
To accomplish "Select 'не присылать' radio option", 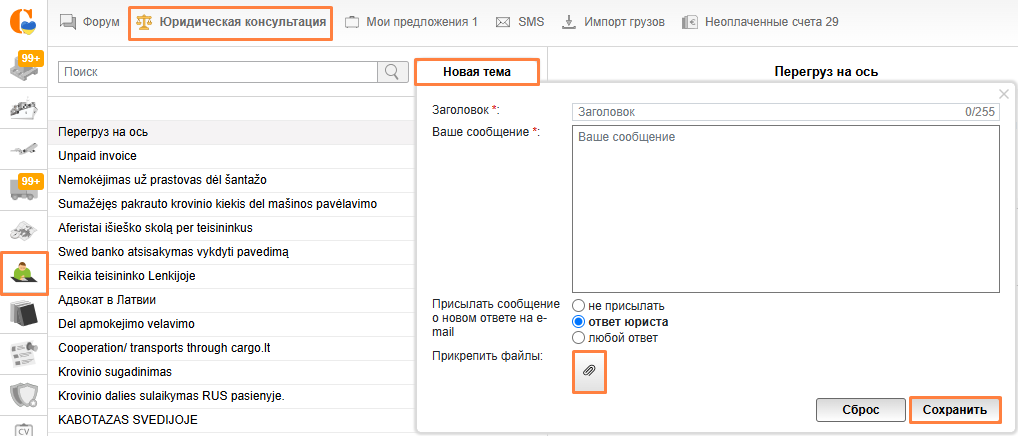I will (x=578, y=306).
